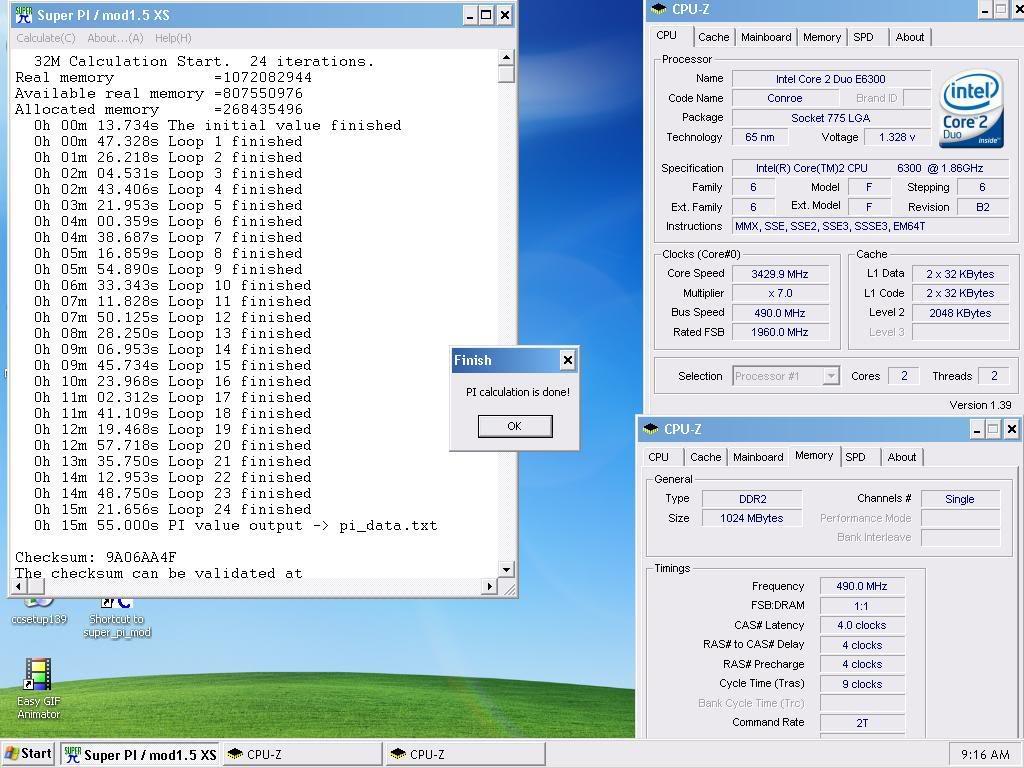Viewport: 1024px width, 768px height.
Task: Click the Intel Core 2 Duo logo
Action: click(x=970, y=108)
